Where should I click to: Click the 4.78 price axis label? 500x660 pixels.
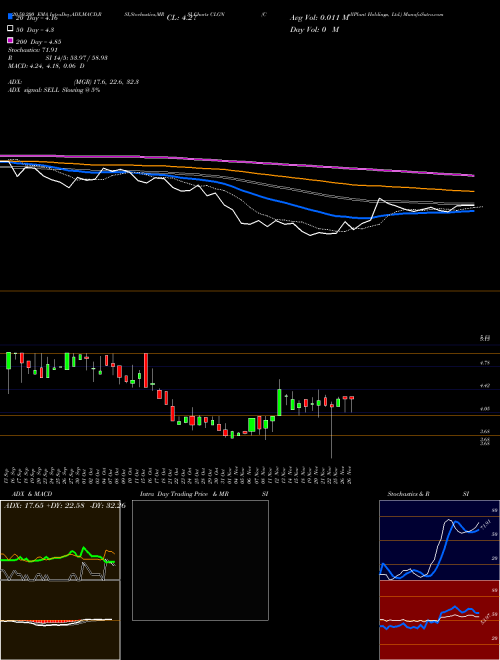pyautogui.click(x=485, y=362)
